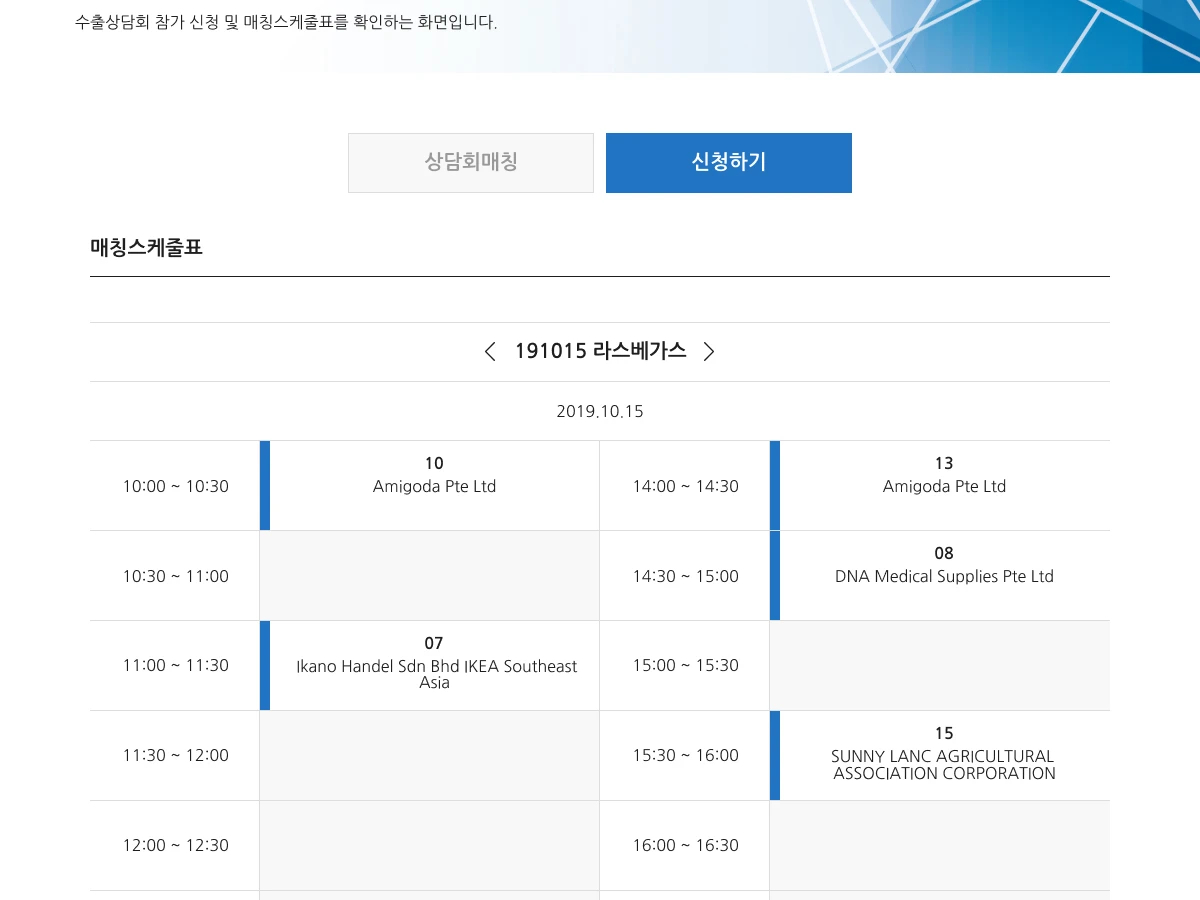Viewport: 1200px width, 900px height.
Task: Click the empty 16:00 ~ 16:30 slot
Action: point(939,846)
